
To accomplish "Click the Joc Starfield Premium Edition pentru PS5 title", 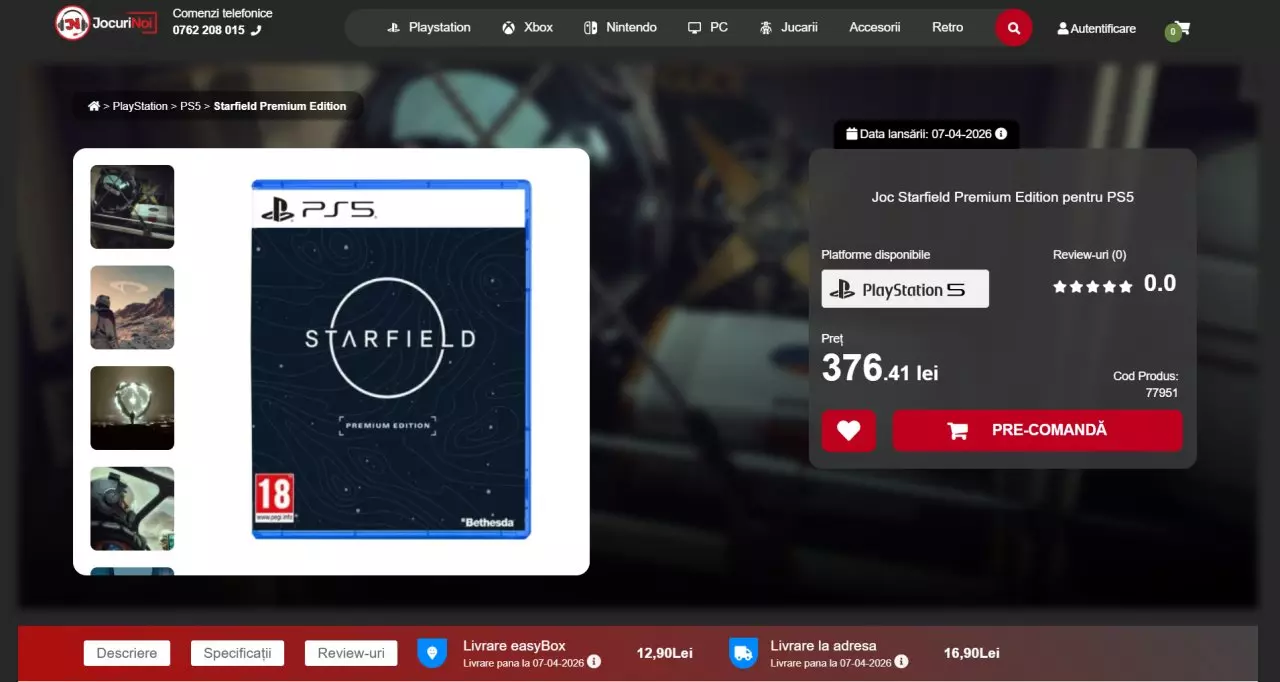I will click(1003, 197).
